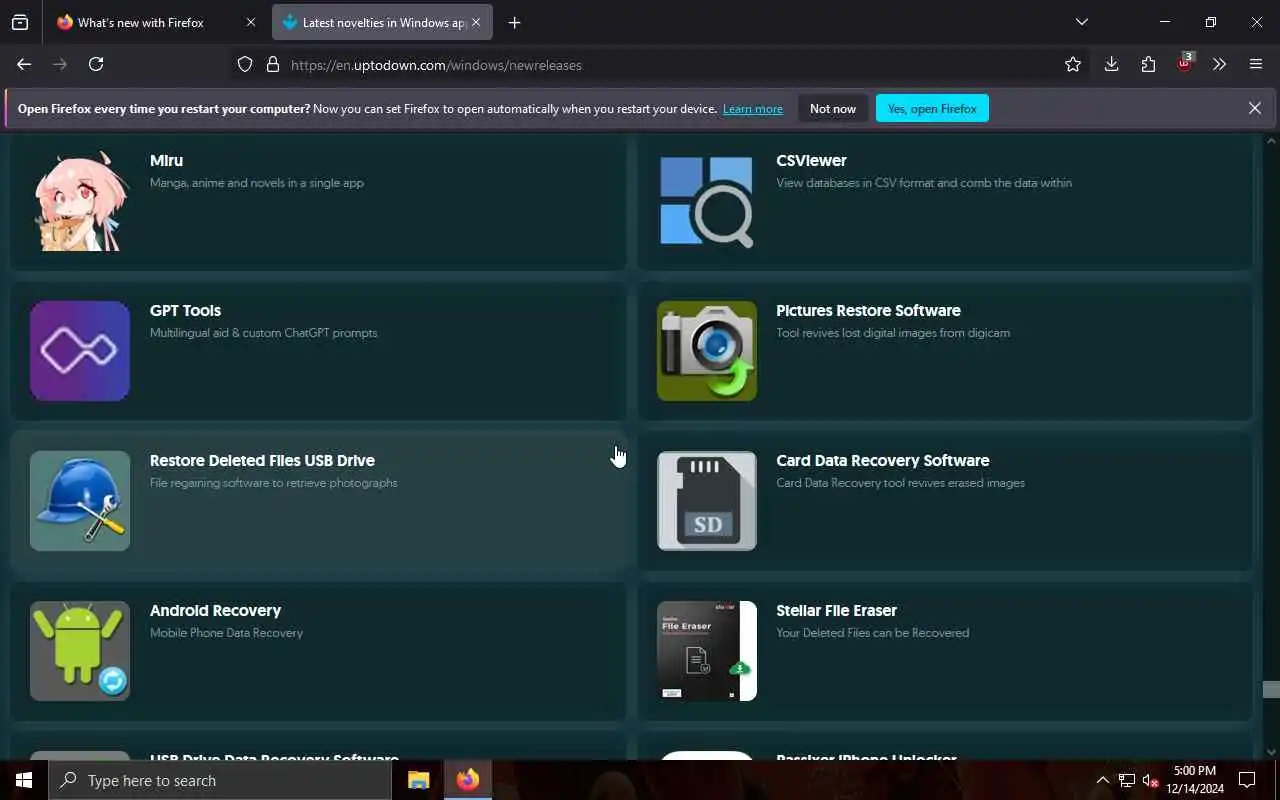The width and height of the screenshot is (1280, 800).
Task: Click the address bar URL field
Action: 660,64
